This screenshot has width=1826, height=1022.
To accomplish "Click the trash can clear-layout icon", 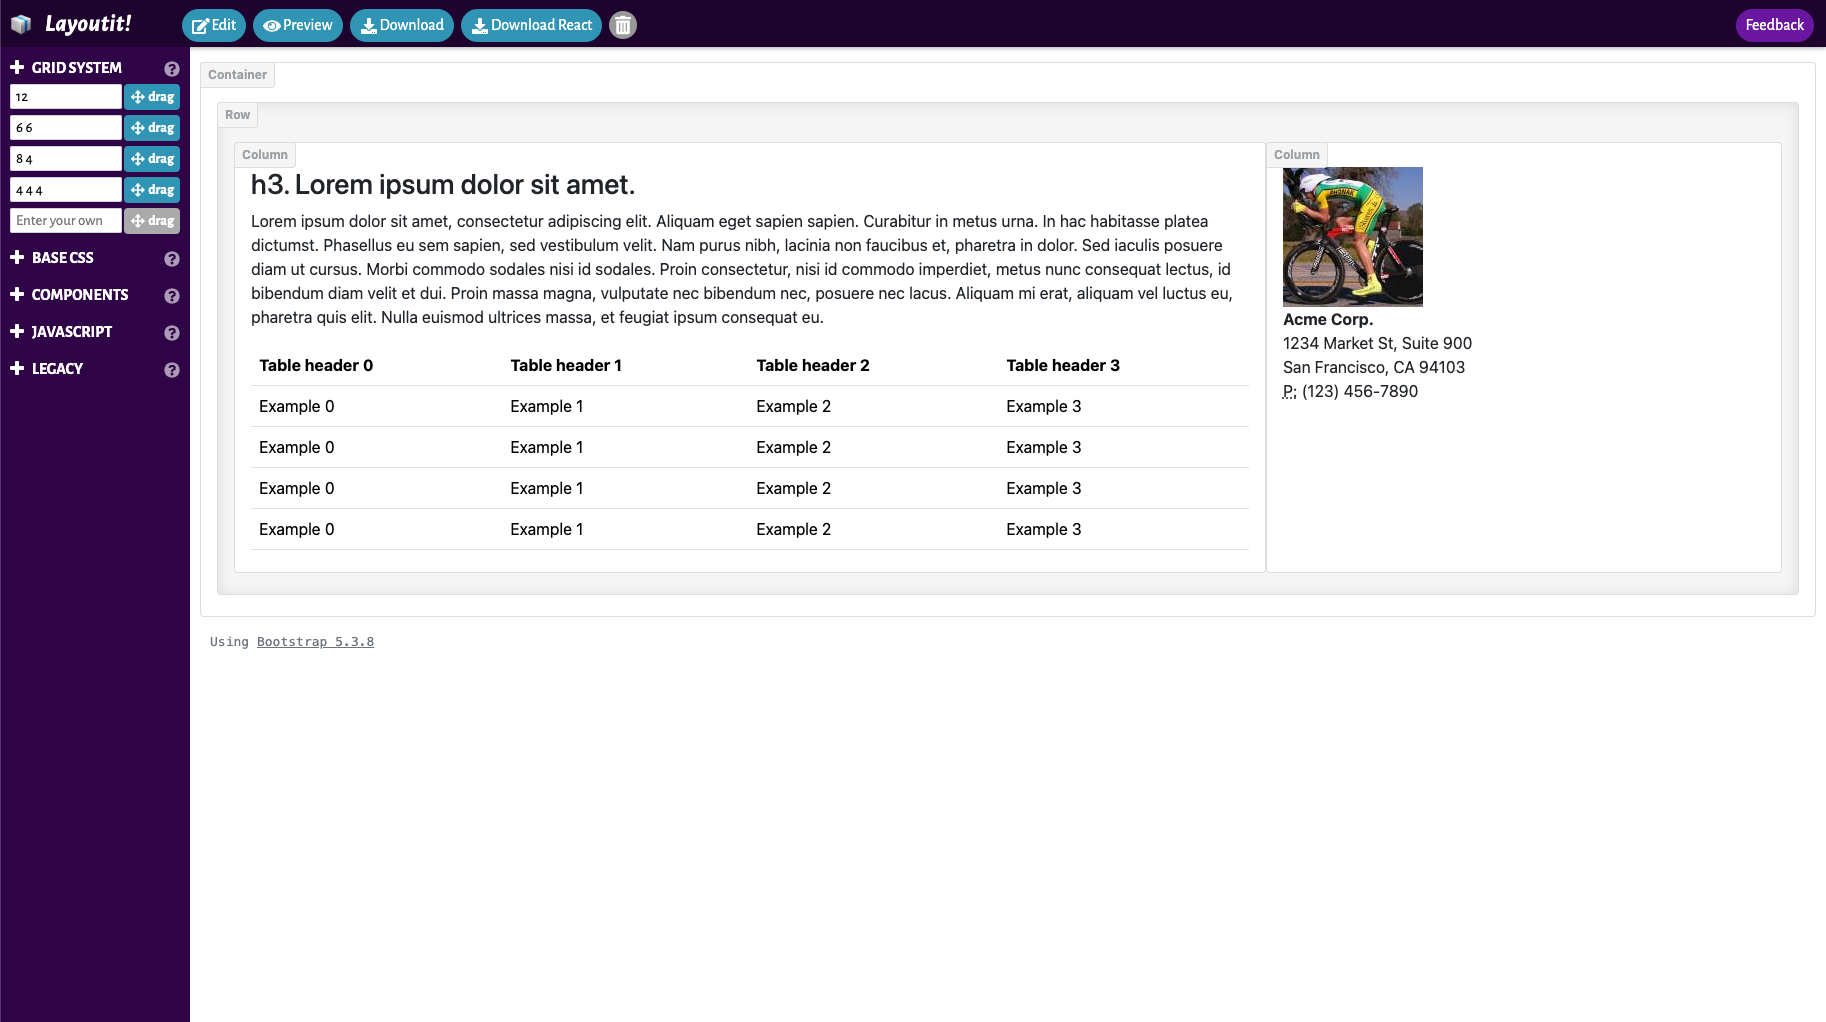I will pyautogui.click(x=623, y=25).
